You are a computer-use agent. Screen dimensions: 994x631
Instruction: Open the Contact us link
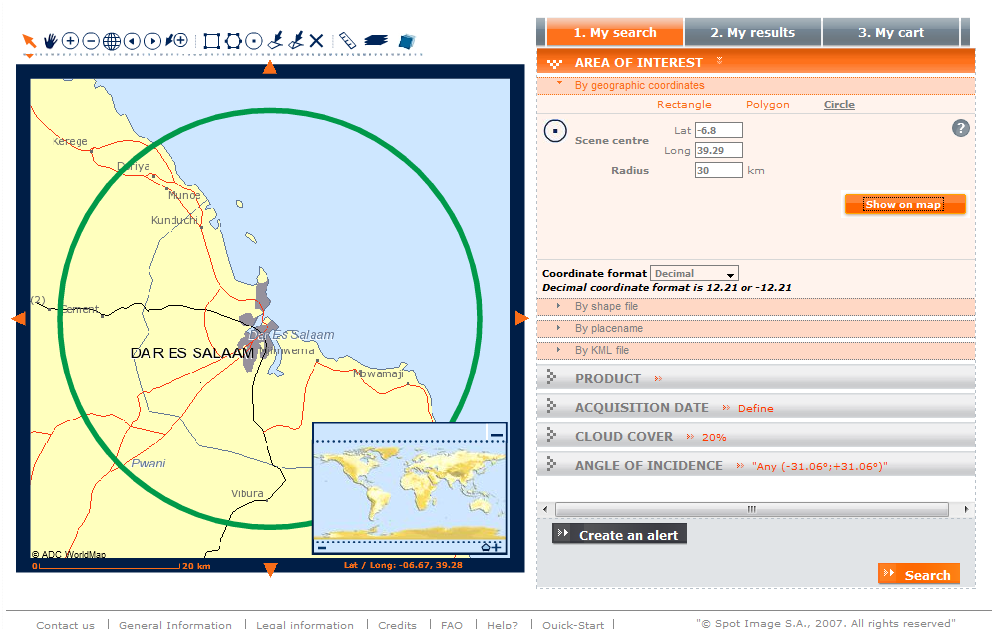click(65, 625)
